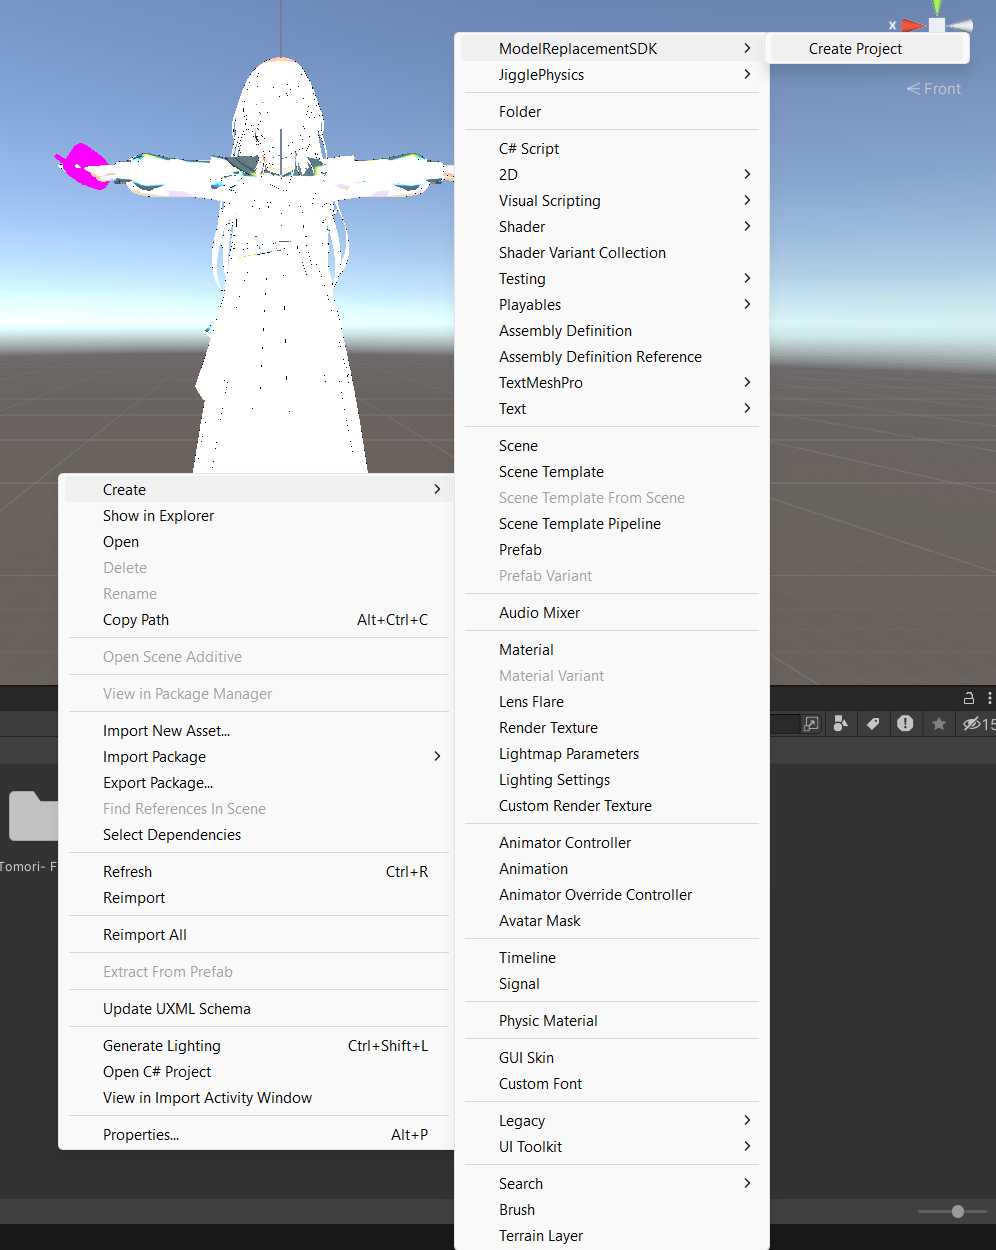The height and width of the screenshot is (1250, 996).
Task: Open the Project panel three-dot menu
Action: (989, 698)
